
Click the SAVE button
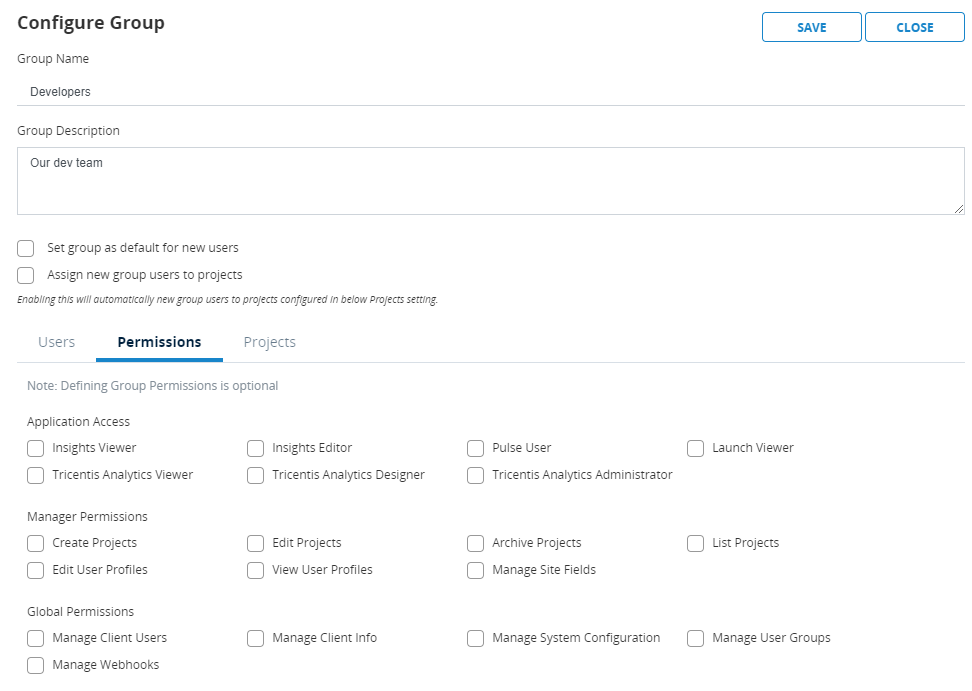[x=811, y=27]
